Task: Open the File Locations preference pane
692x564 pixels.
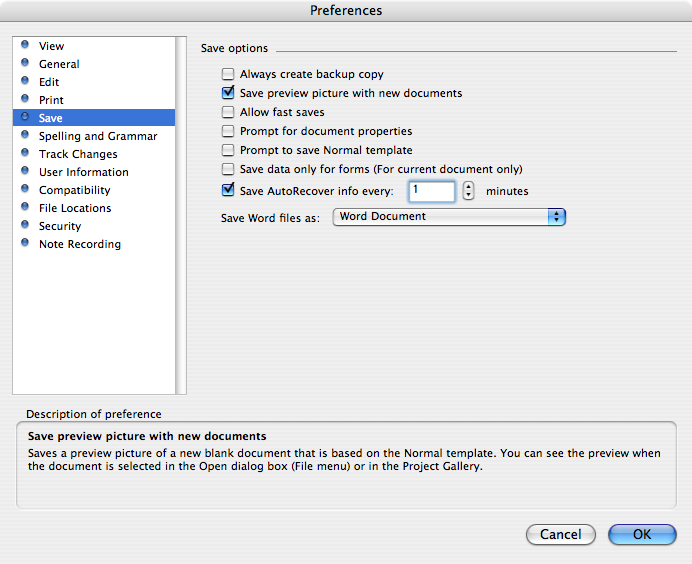Action: 75,208
